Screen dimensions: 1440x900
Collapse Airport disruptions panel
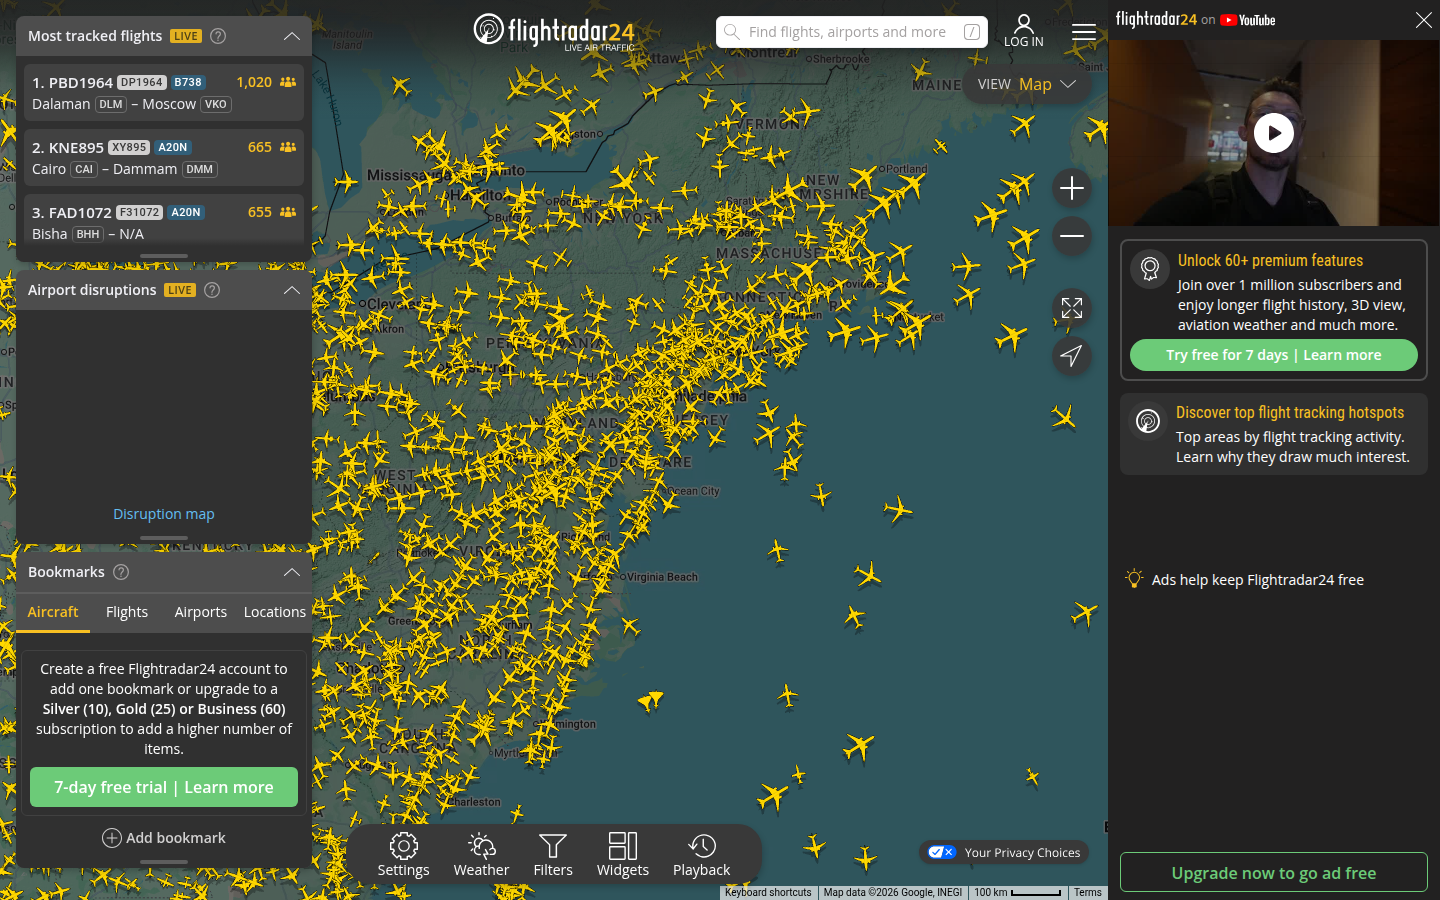292,290
